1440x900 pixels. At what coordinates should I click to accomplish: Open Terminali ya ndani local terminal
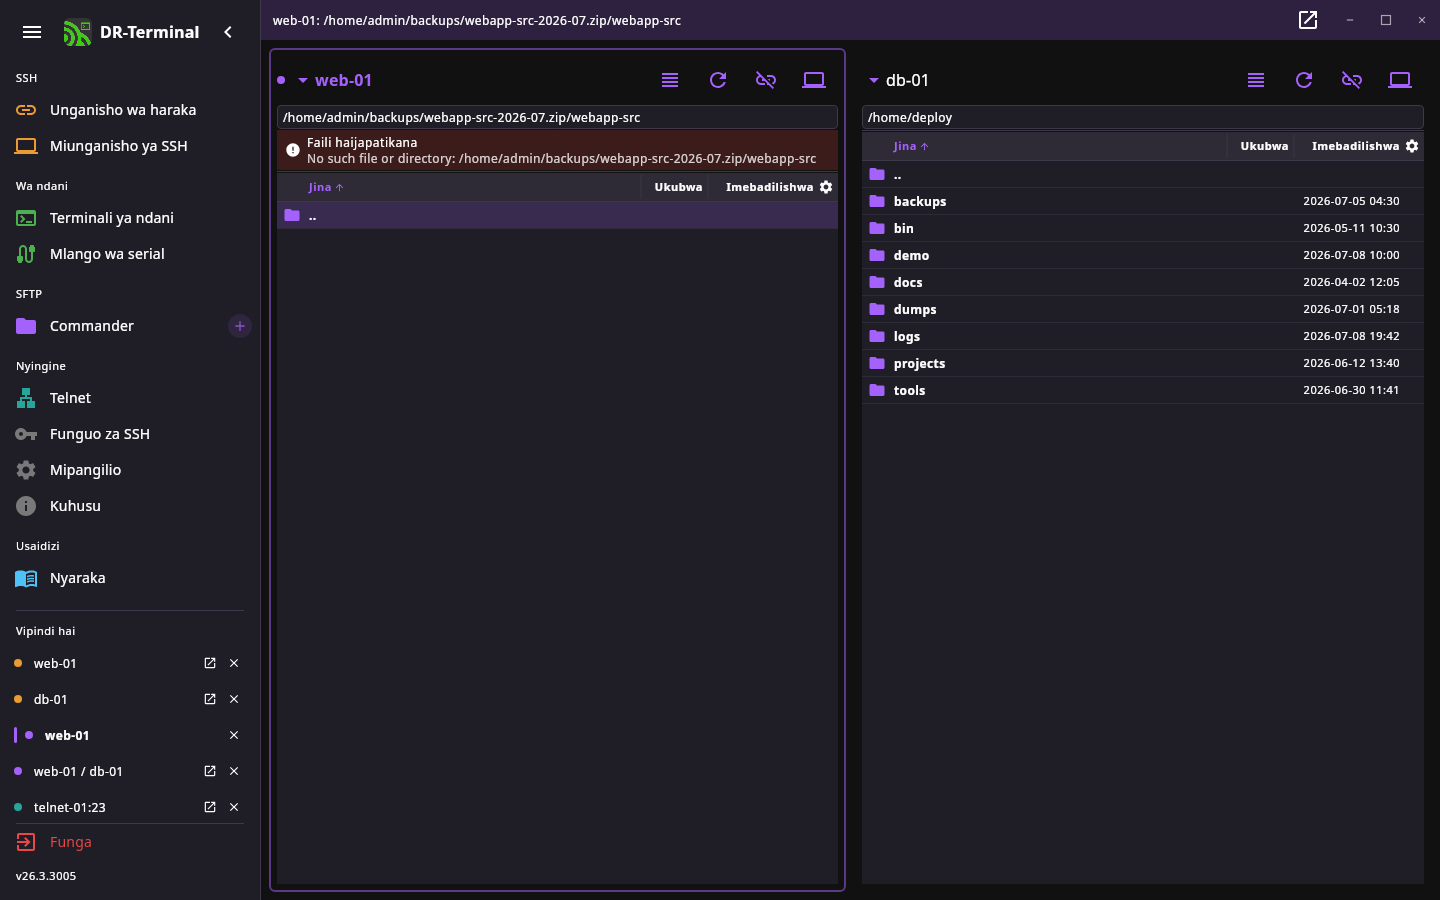tap(130, 218)
